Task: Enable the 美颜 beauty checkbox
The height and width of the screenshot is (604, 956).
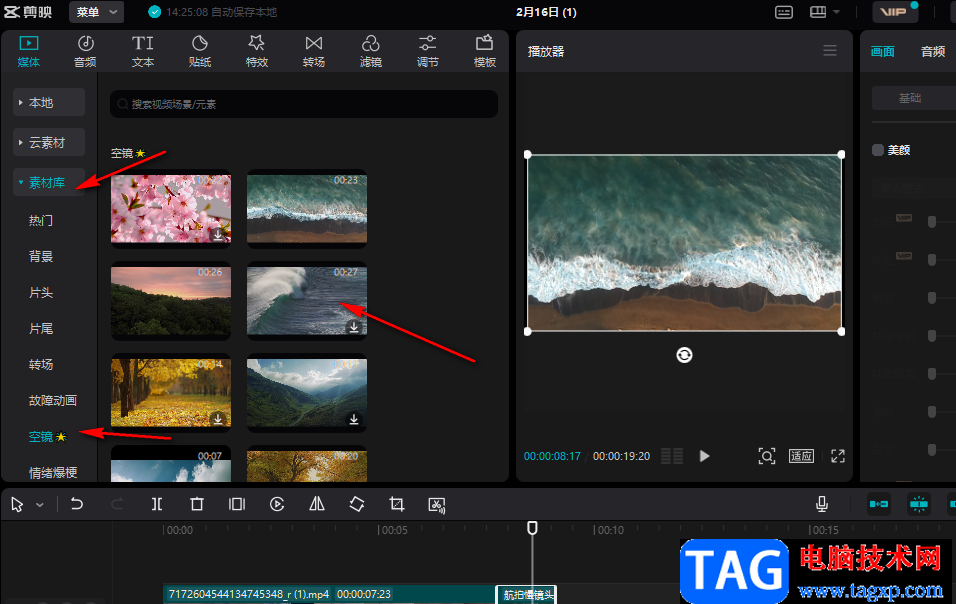Action: [x=878, y=150]
